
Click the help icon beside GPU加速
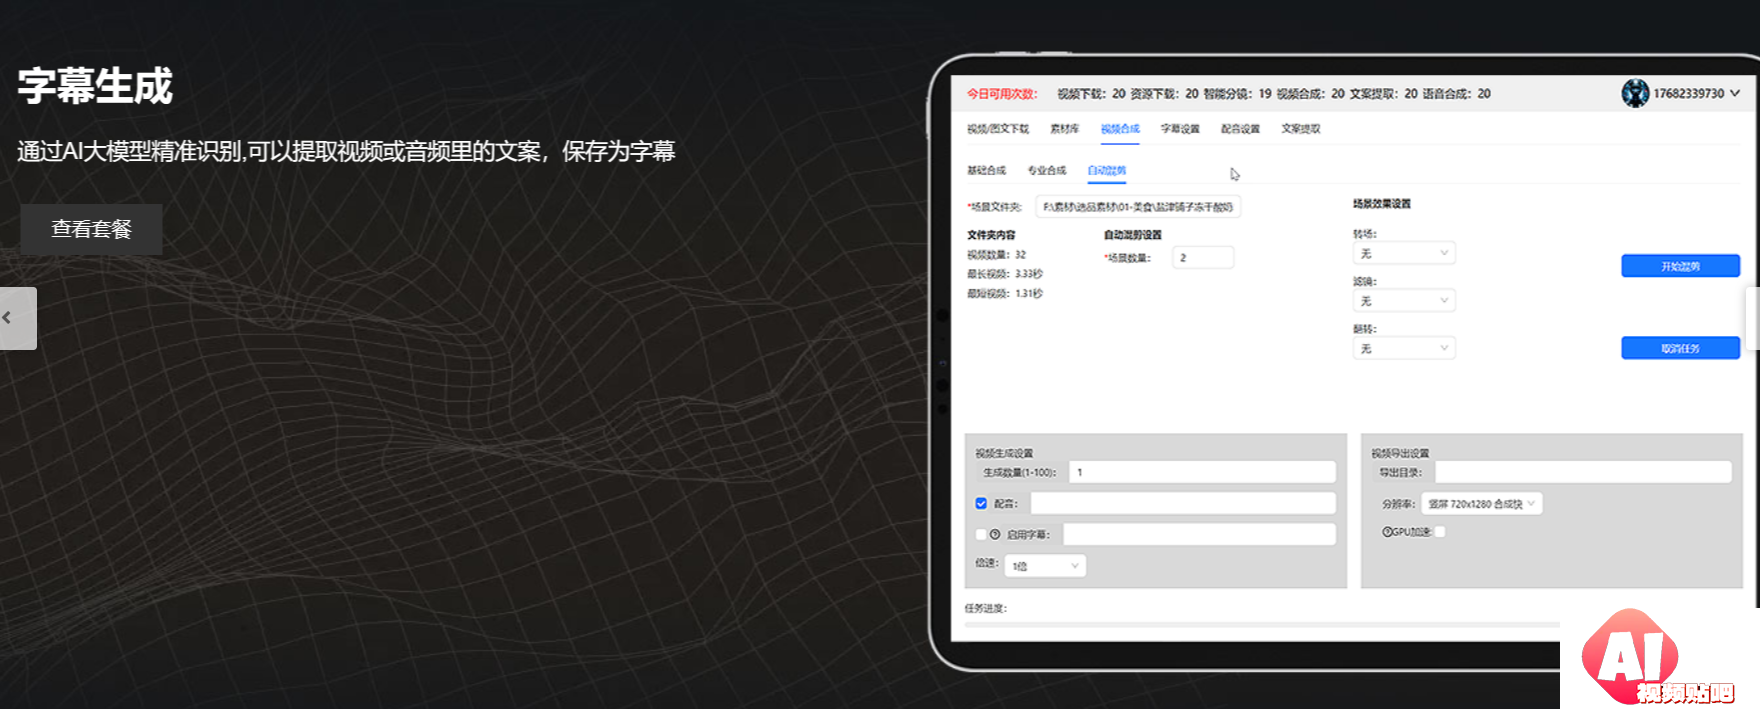tap(1387, 532)
